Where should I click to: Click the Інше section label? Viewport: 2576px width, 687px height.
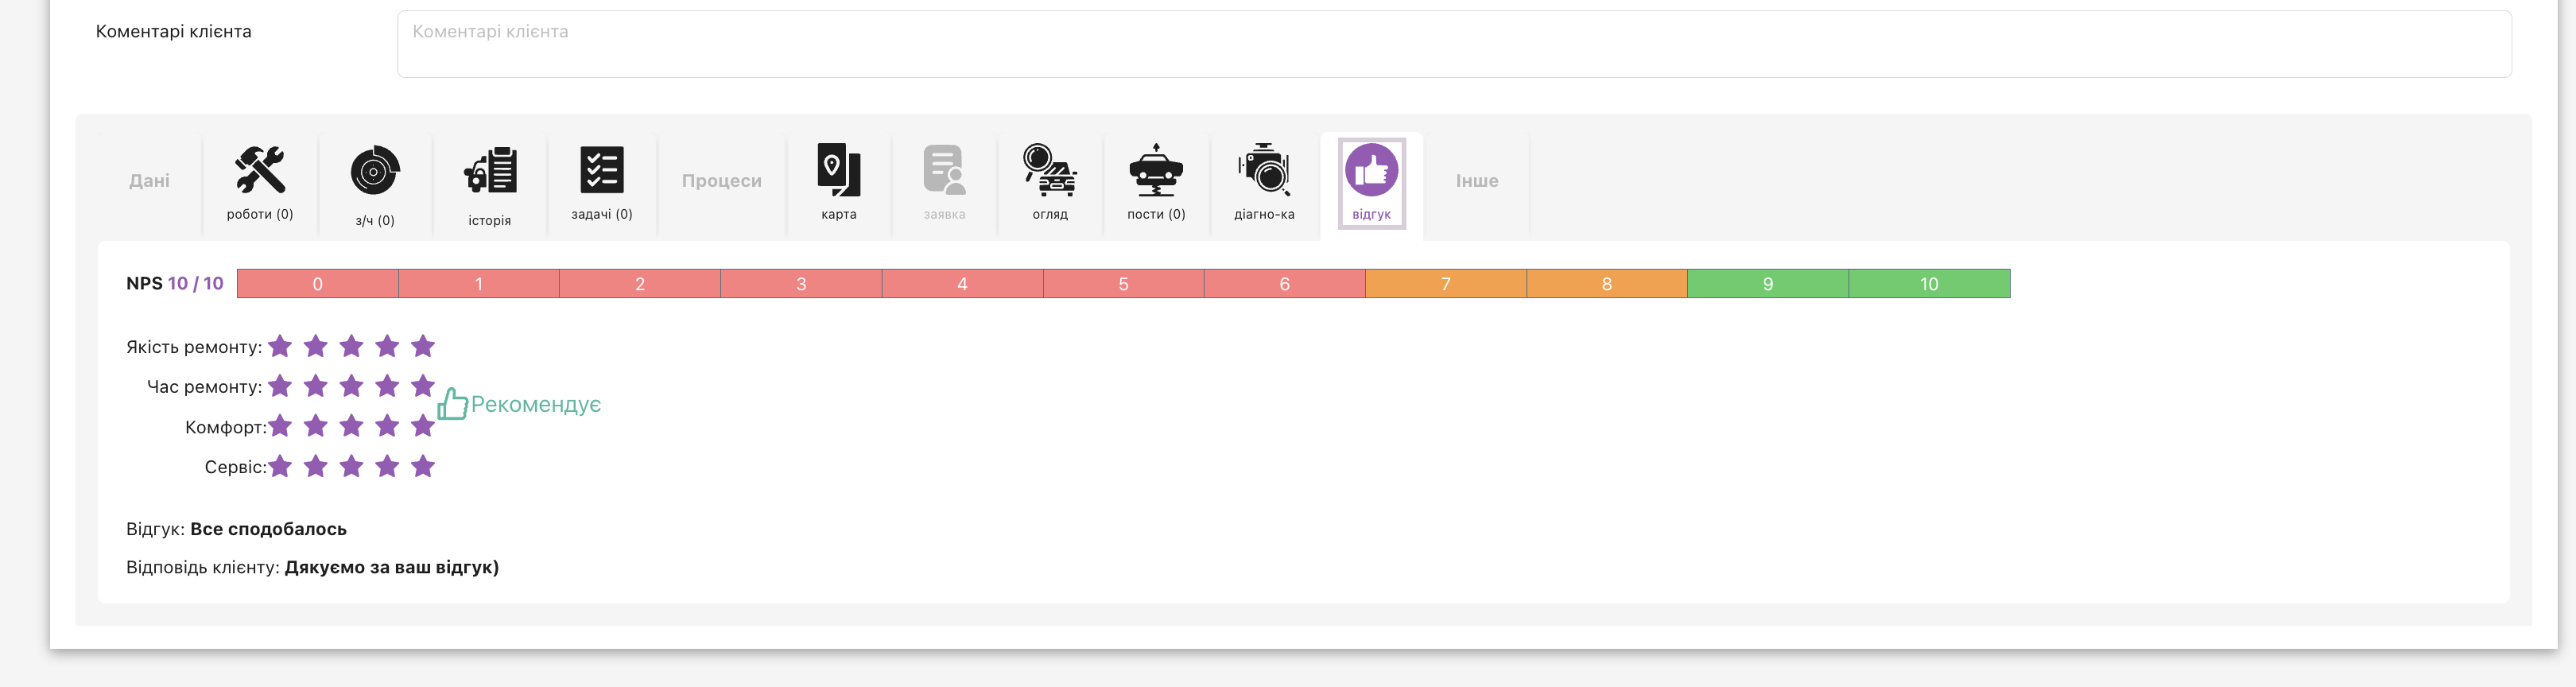[x=1476, y=181]
